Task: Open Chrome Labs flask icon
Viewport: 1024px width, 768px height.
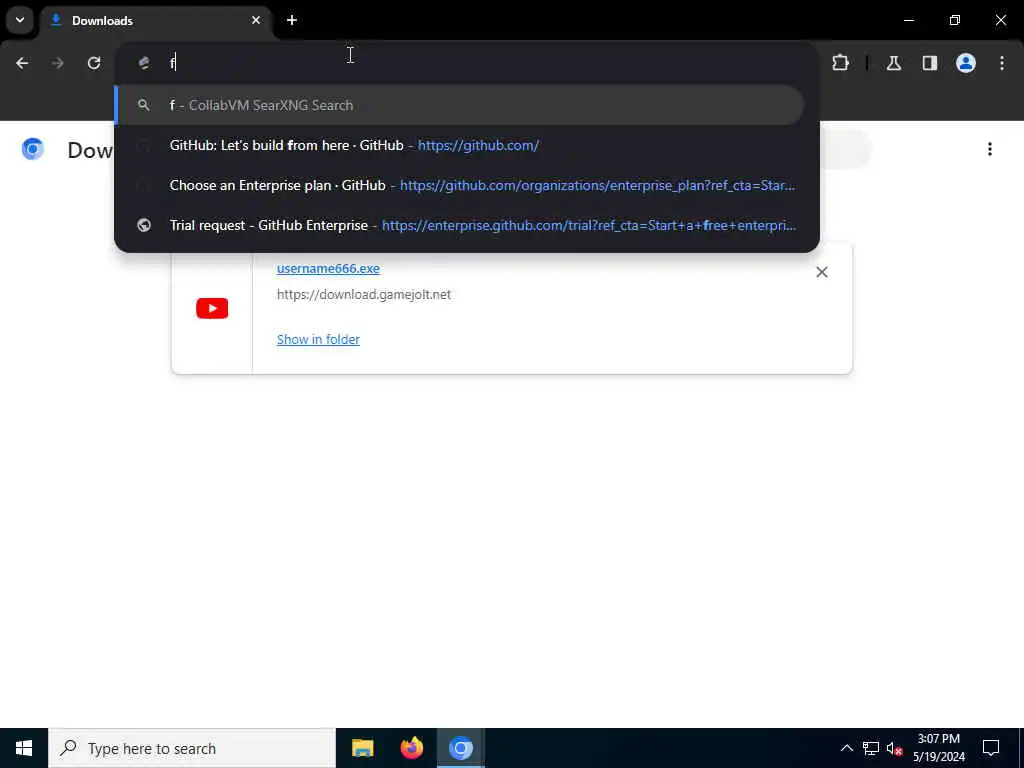Action: (894, 63)
